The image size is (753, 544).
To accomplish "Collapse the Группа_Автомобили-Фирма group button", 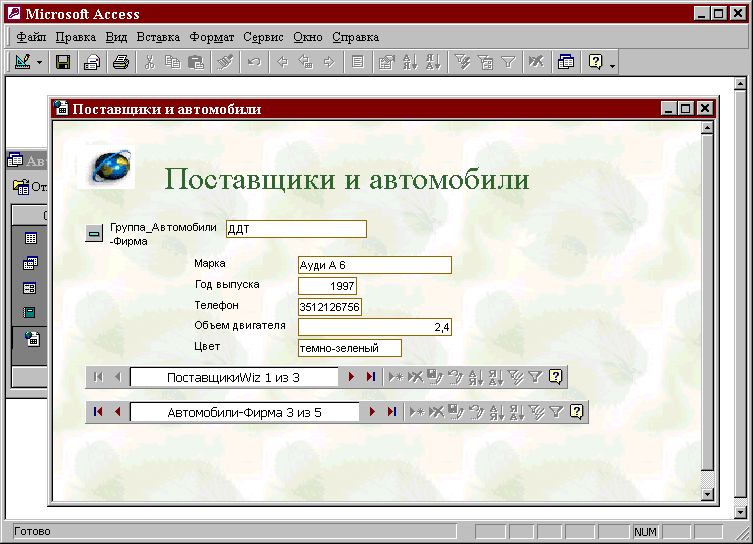I will [94, 234].
